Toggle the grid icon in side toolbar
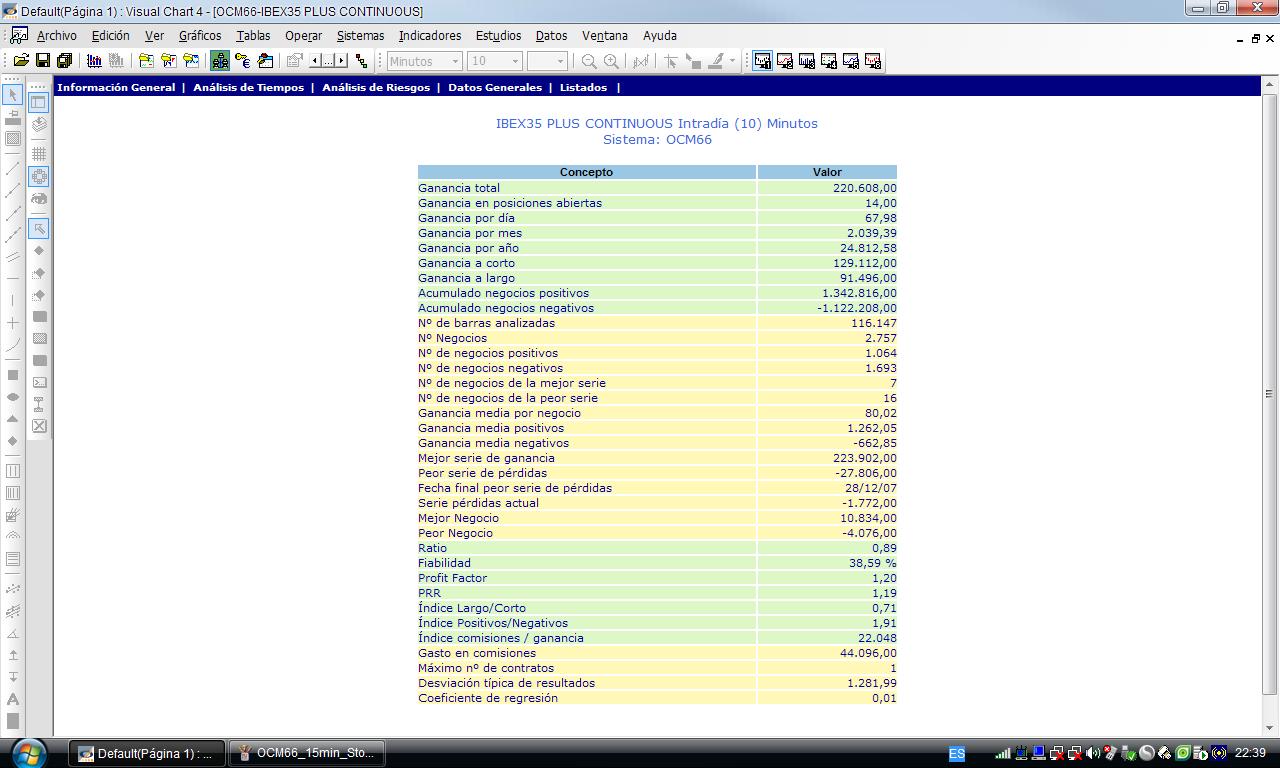This screenshot has width=1280, height=768. pos(39,154)
